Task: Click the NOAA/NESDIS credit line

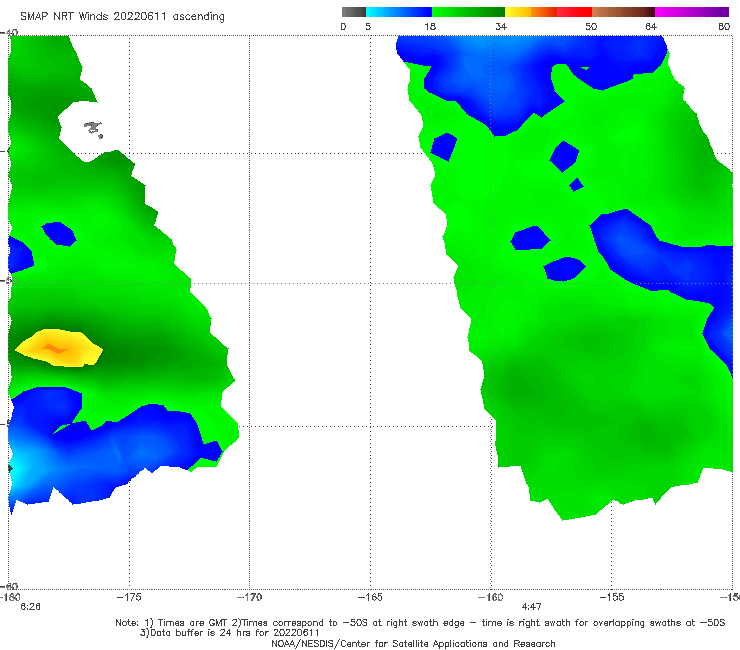Action: point(413,643)
